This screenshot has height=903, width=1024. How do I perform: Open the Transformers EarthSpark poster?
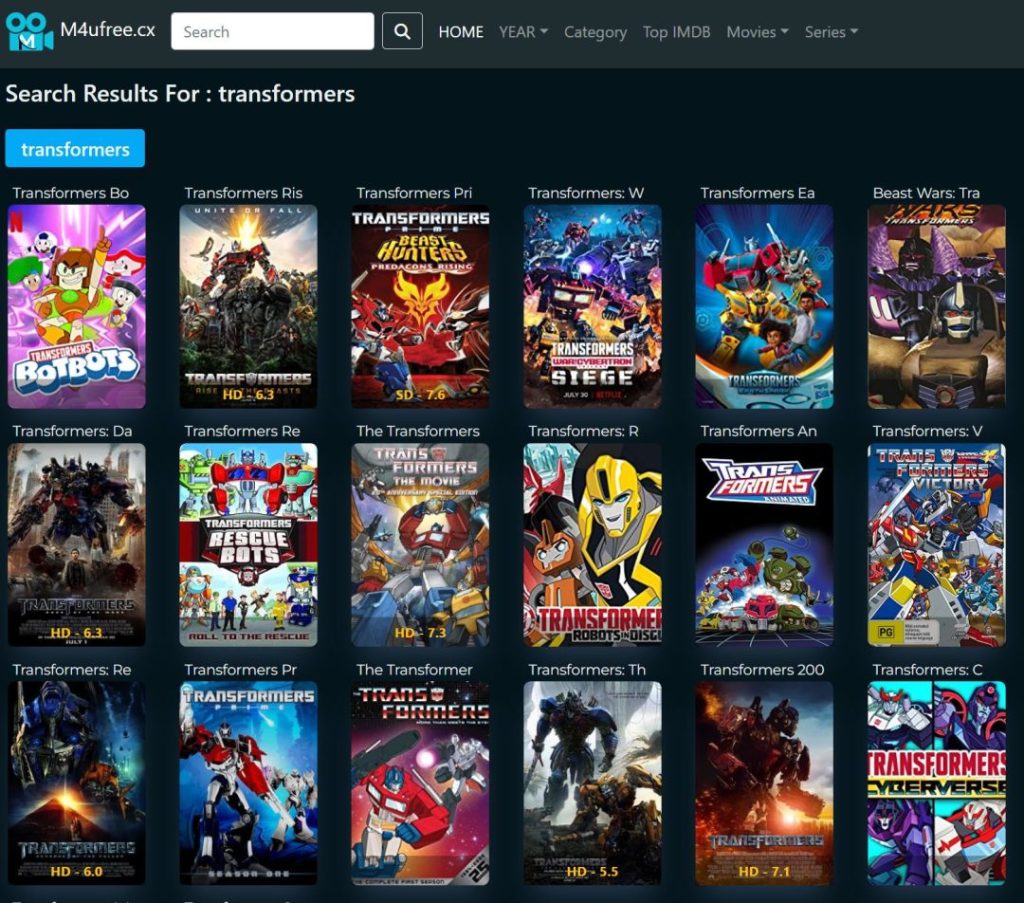764,307
